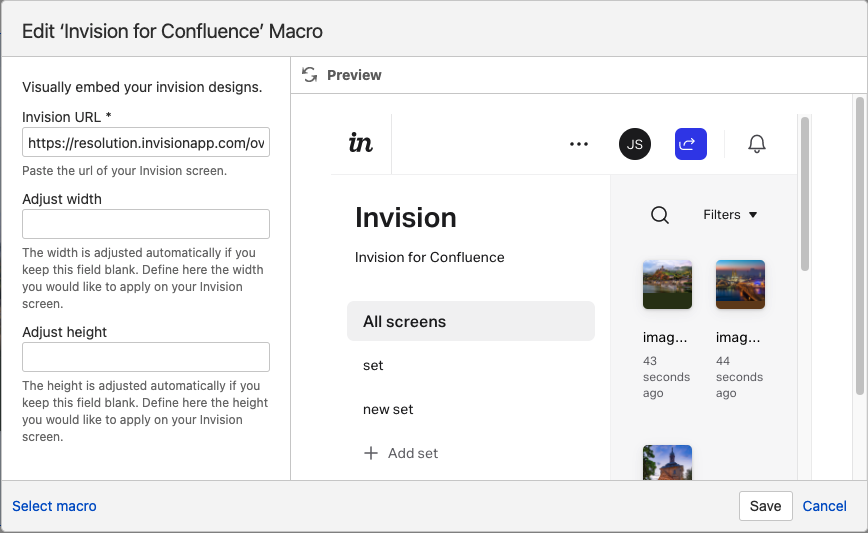Open the 'new set' list item
Screen dimensions: 868x533
click(388, 410)
